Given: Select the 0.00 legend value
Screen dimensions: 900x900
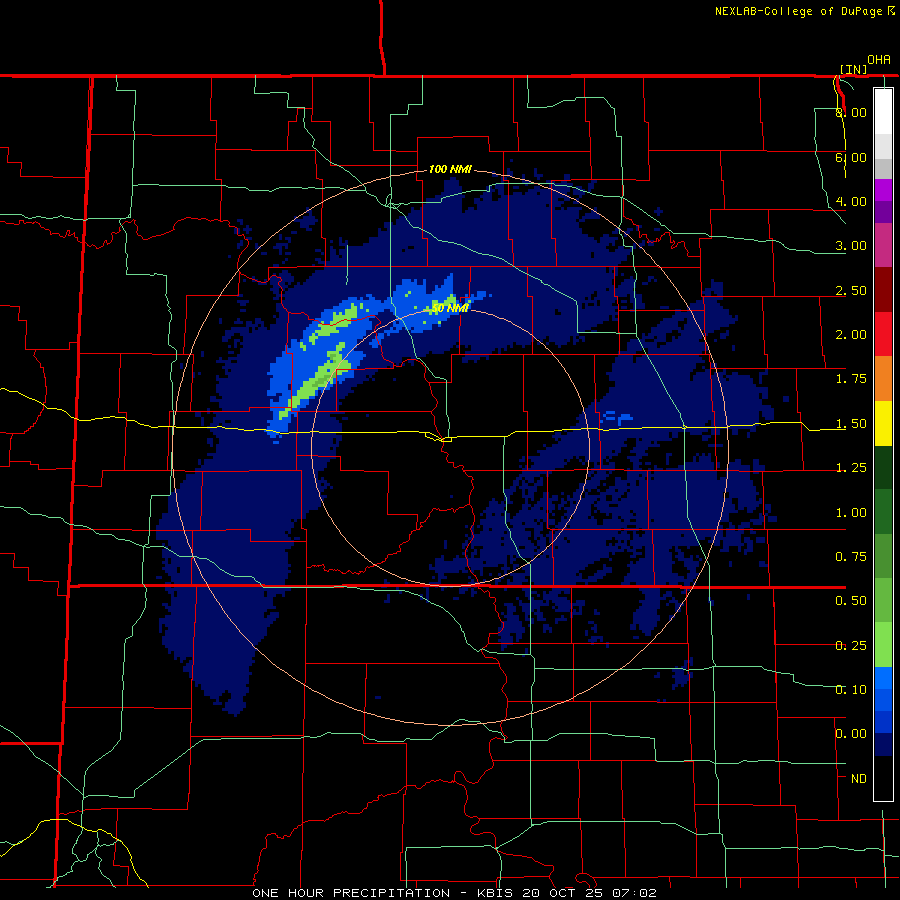Looking at the screenshot, I should (x=851, y=734).
